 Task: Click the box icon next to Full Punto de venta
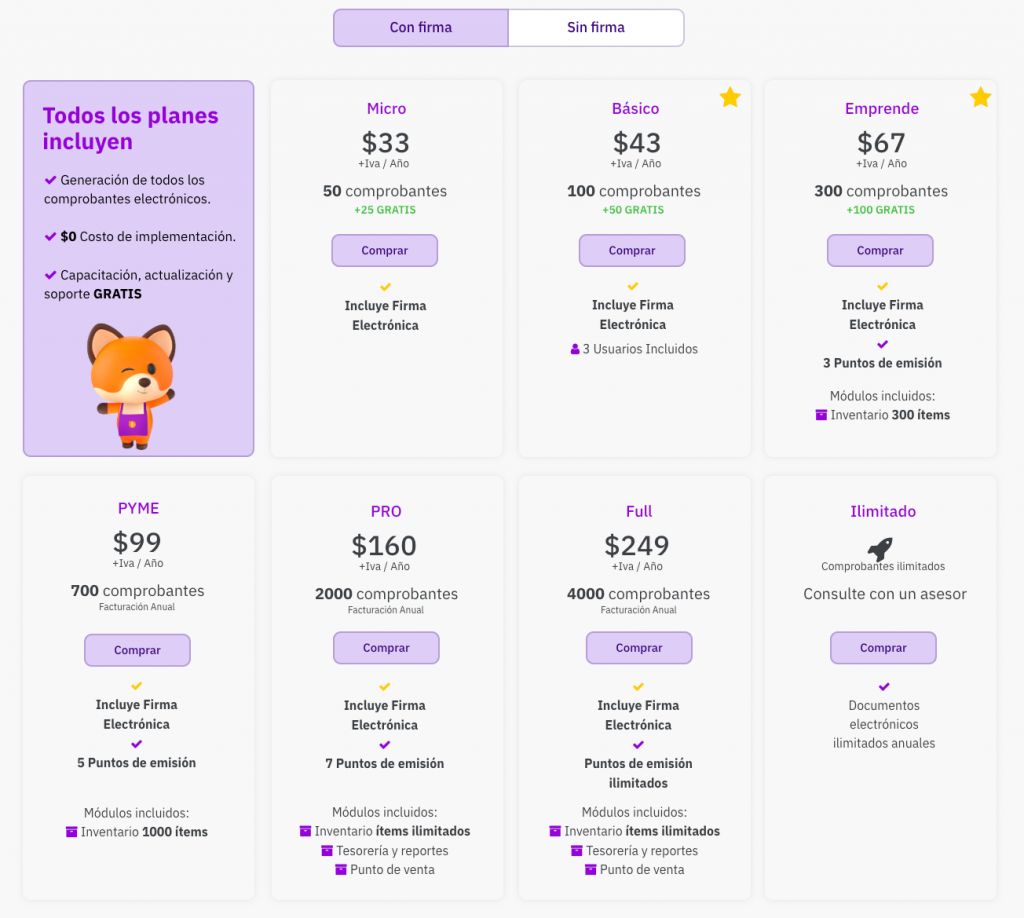[x=591, y=870]
